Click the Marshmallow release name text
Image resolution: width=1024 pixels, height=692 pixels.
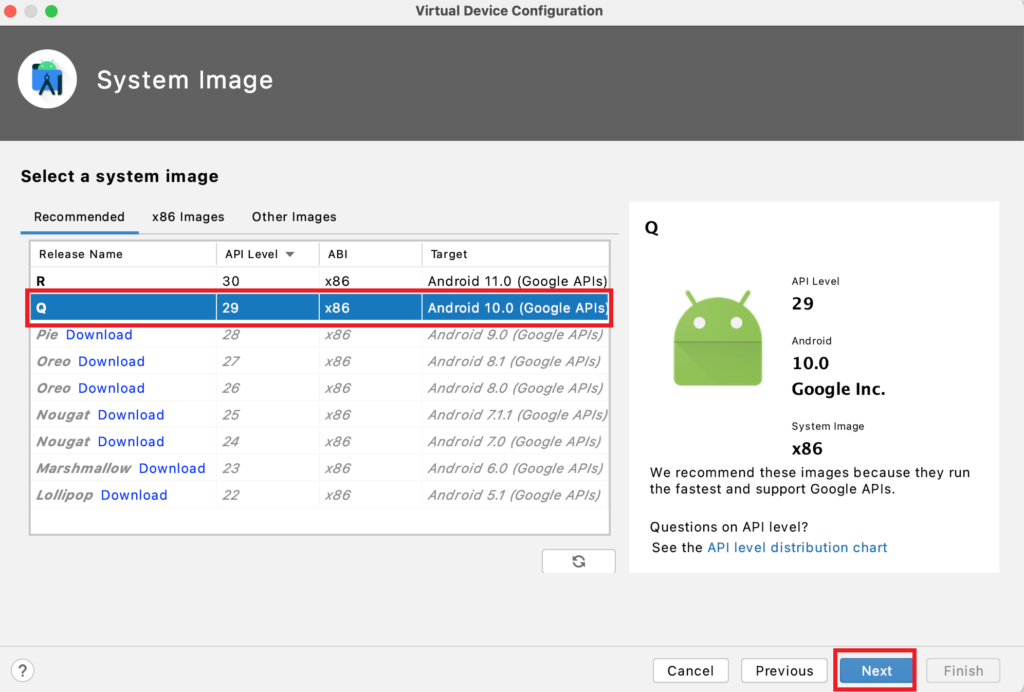tap(84, 469)
